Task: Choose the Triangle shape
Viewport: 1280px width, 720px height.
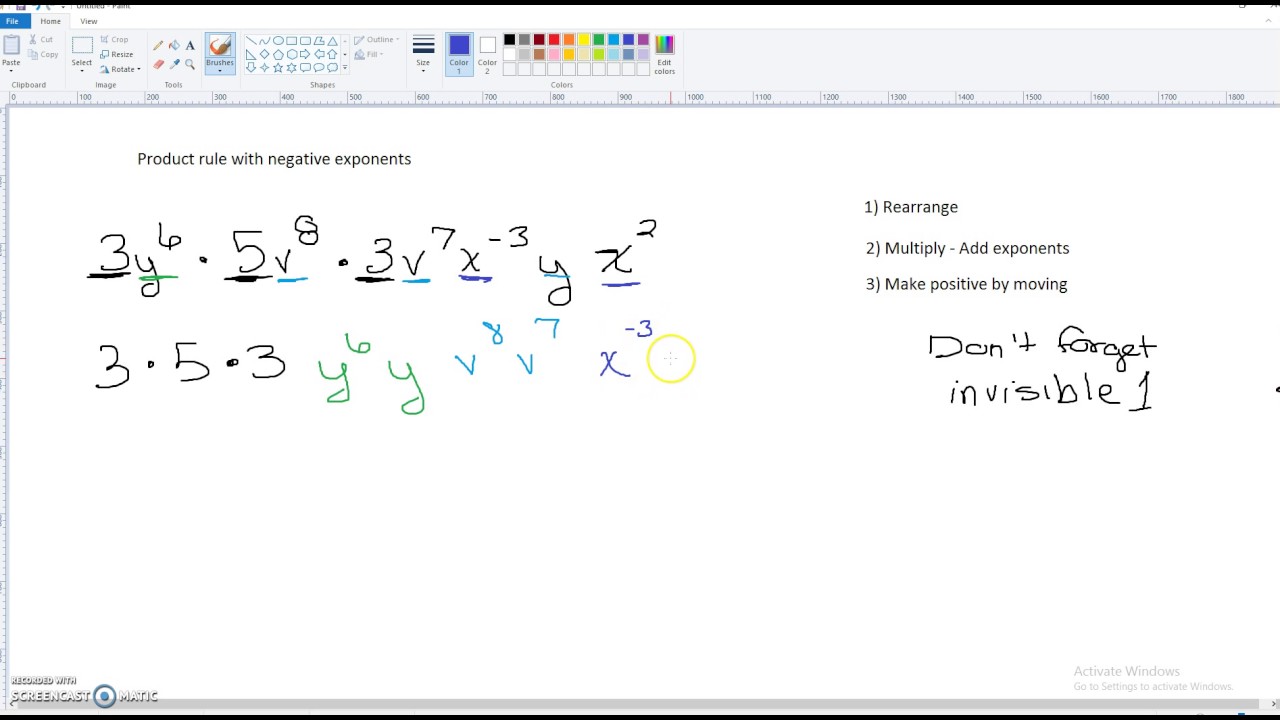Action: coord(332,41)
